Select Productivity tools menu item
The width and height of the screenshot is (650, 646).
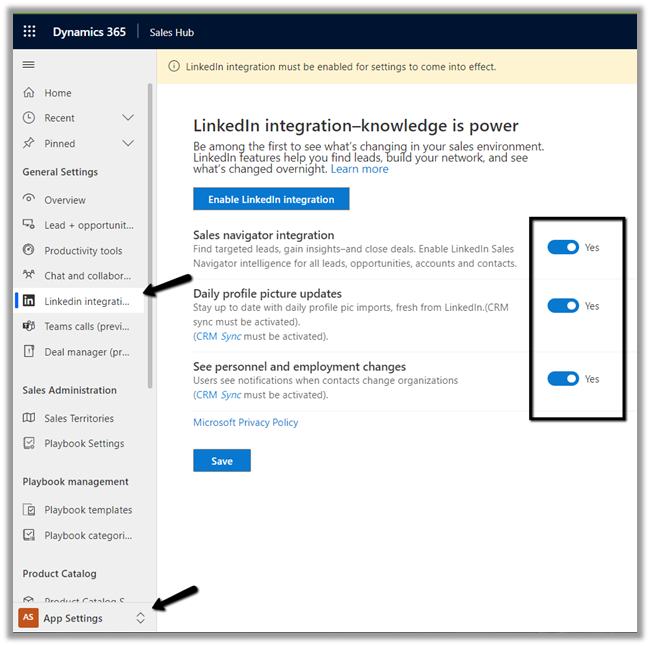click(79, 250)
